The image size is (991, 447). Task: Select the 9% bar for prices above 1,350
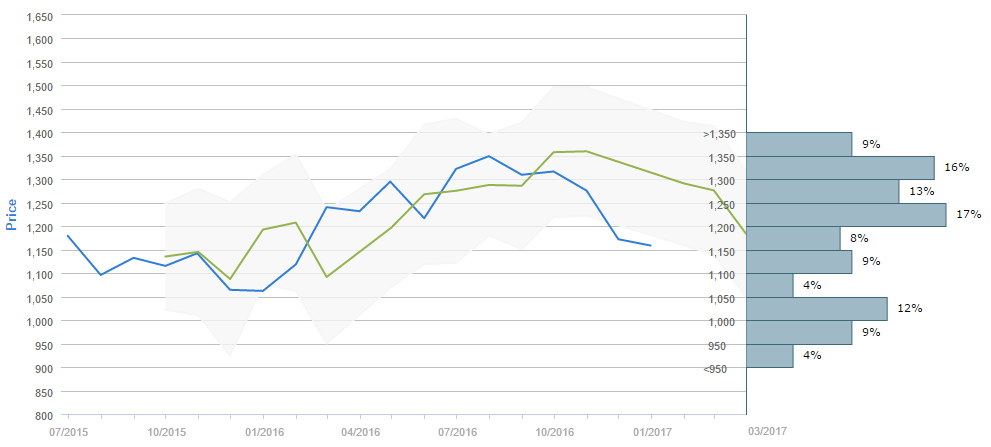point(799,144)
